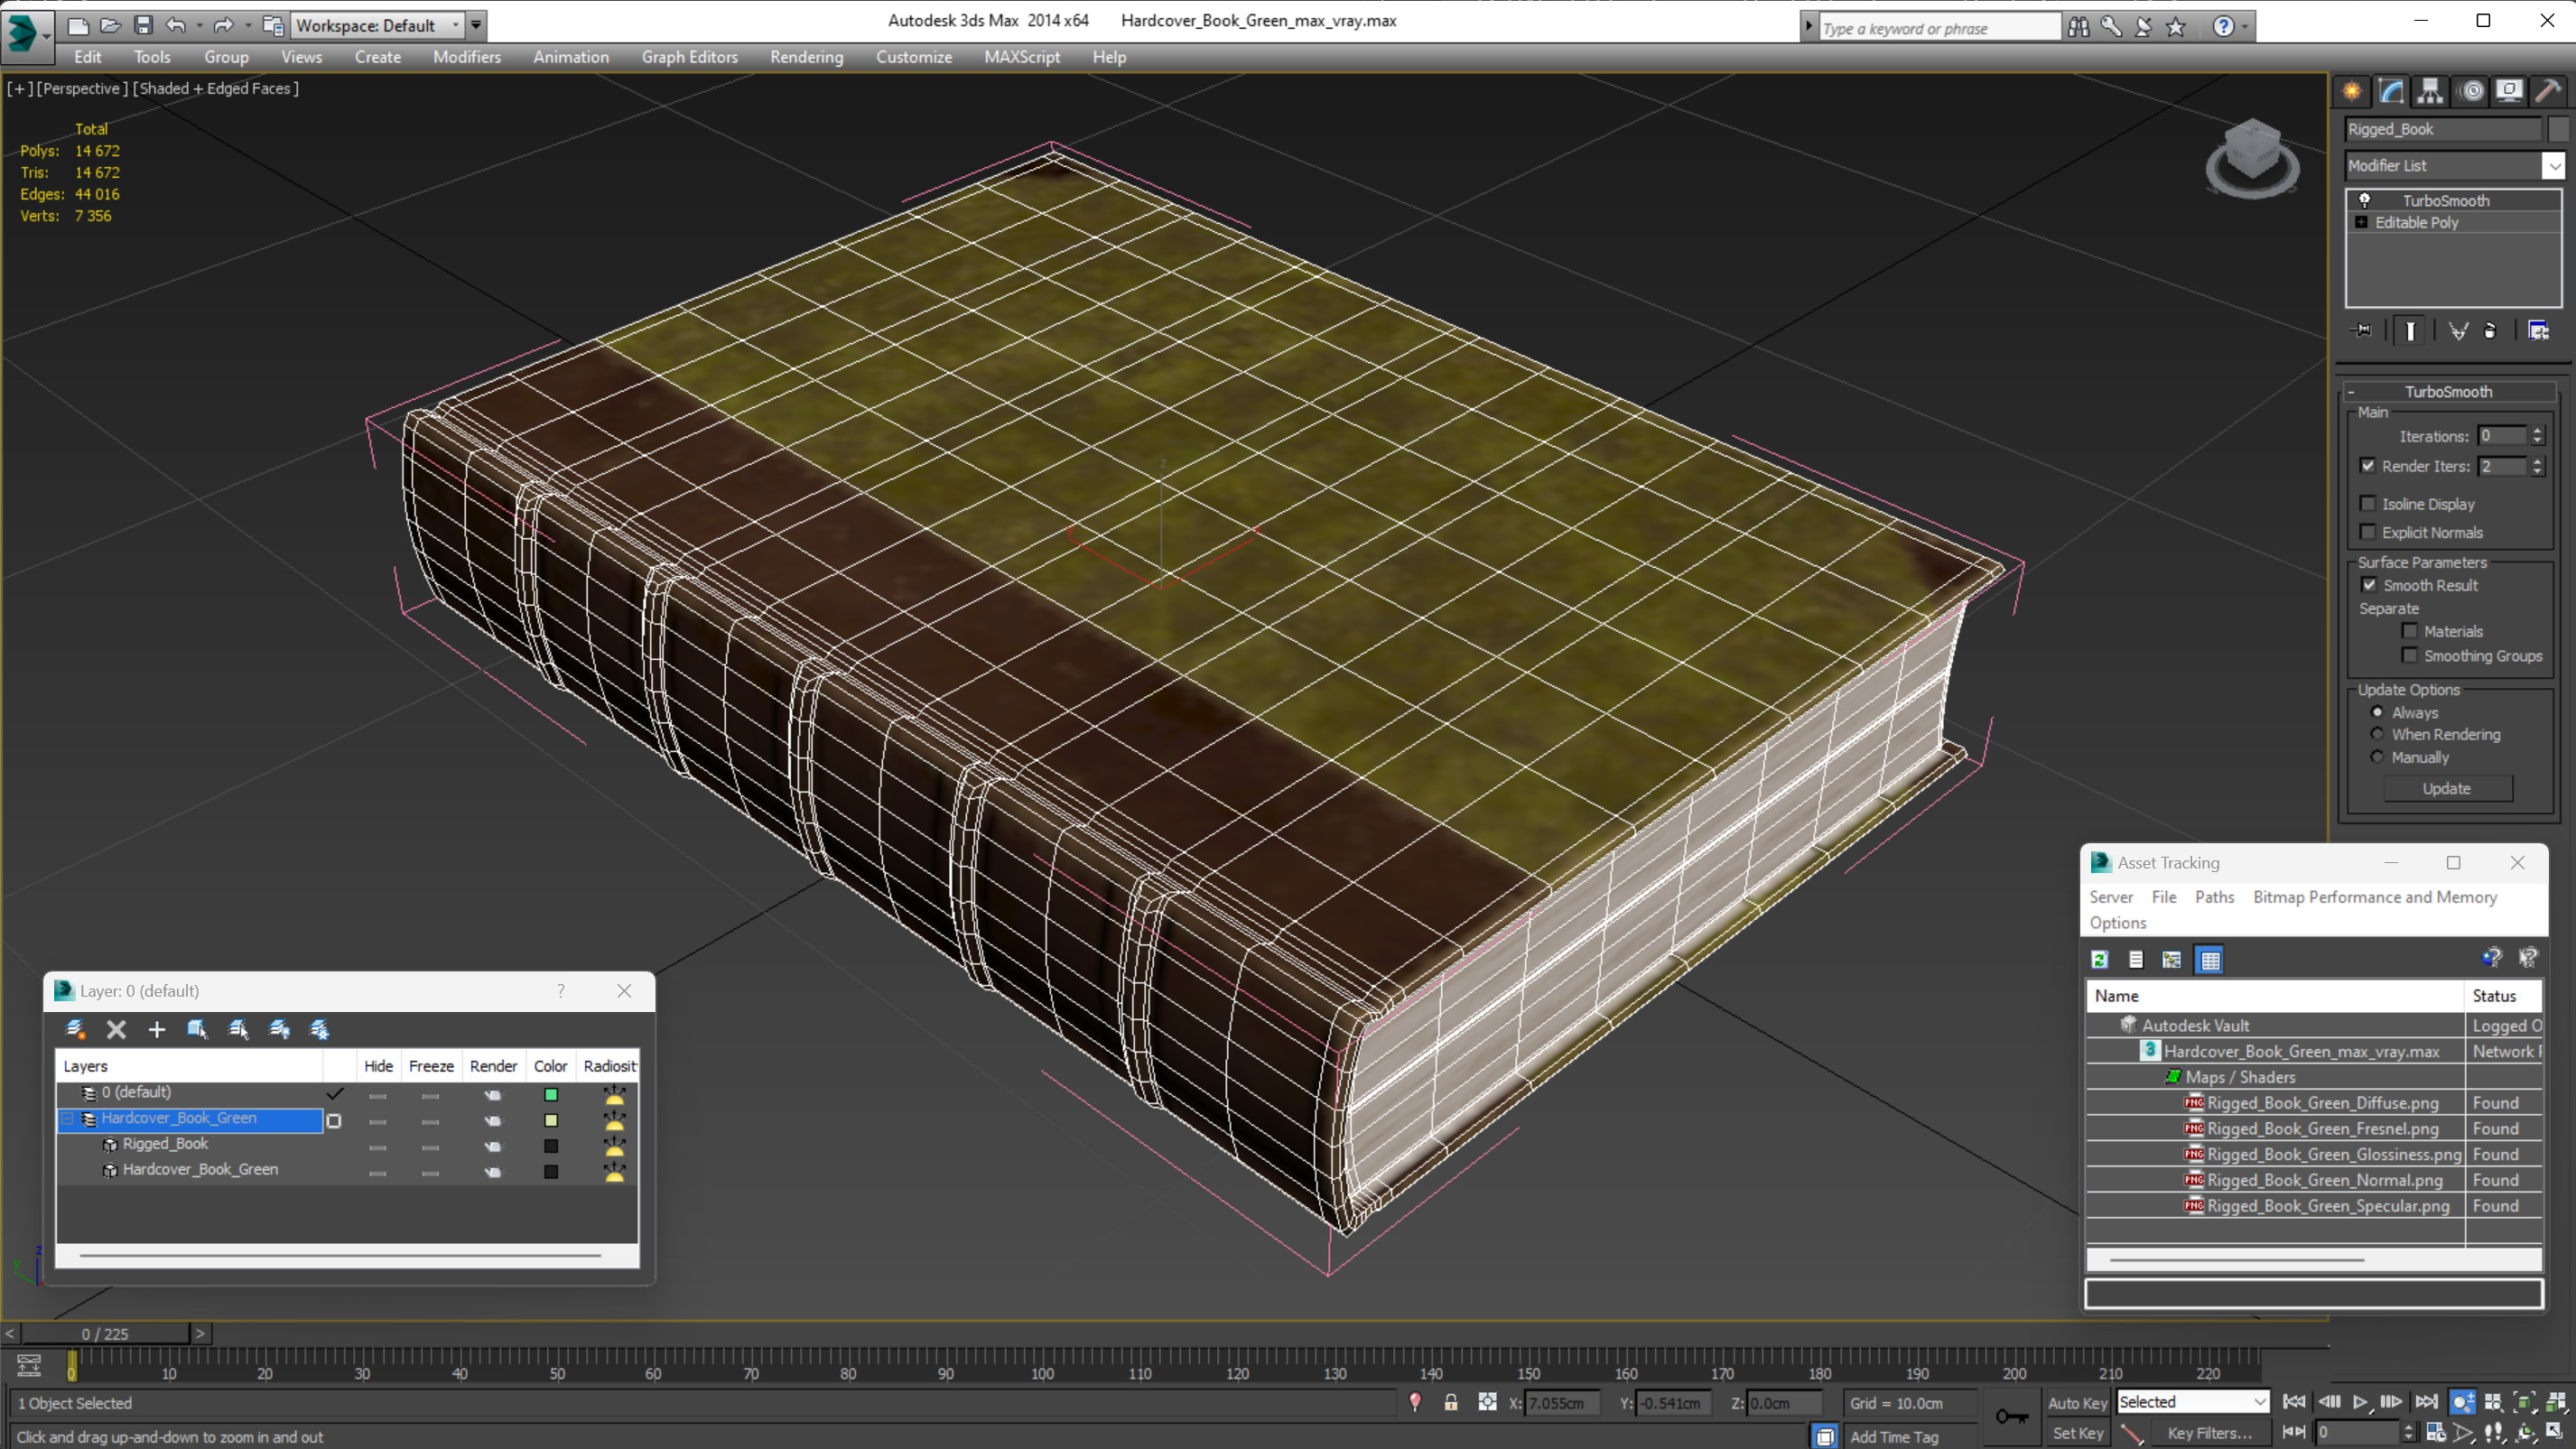Uncheck the Smooth Result checkbox

[x=2369, y=585]
